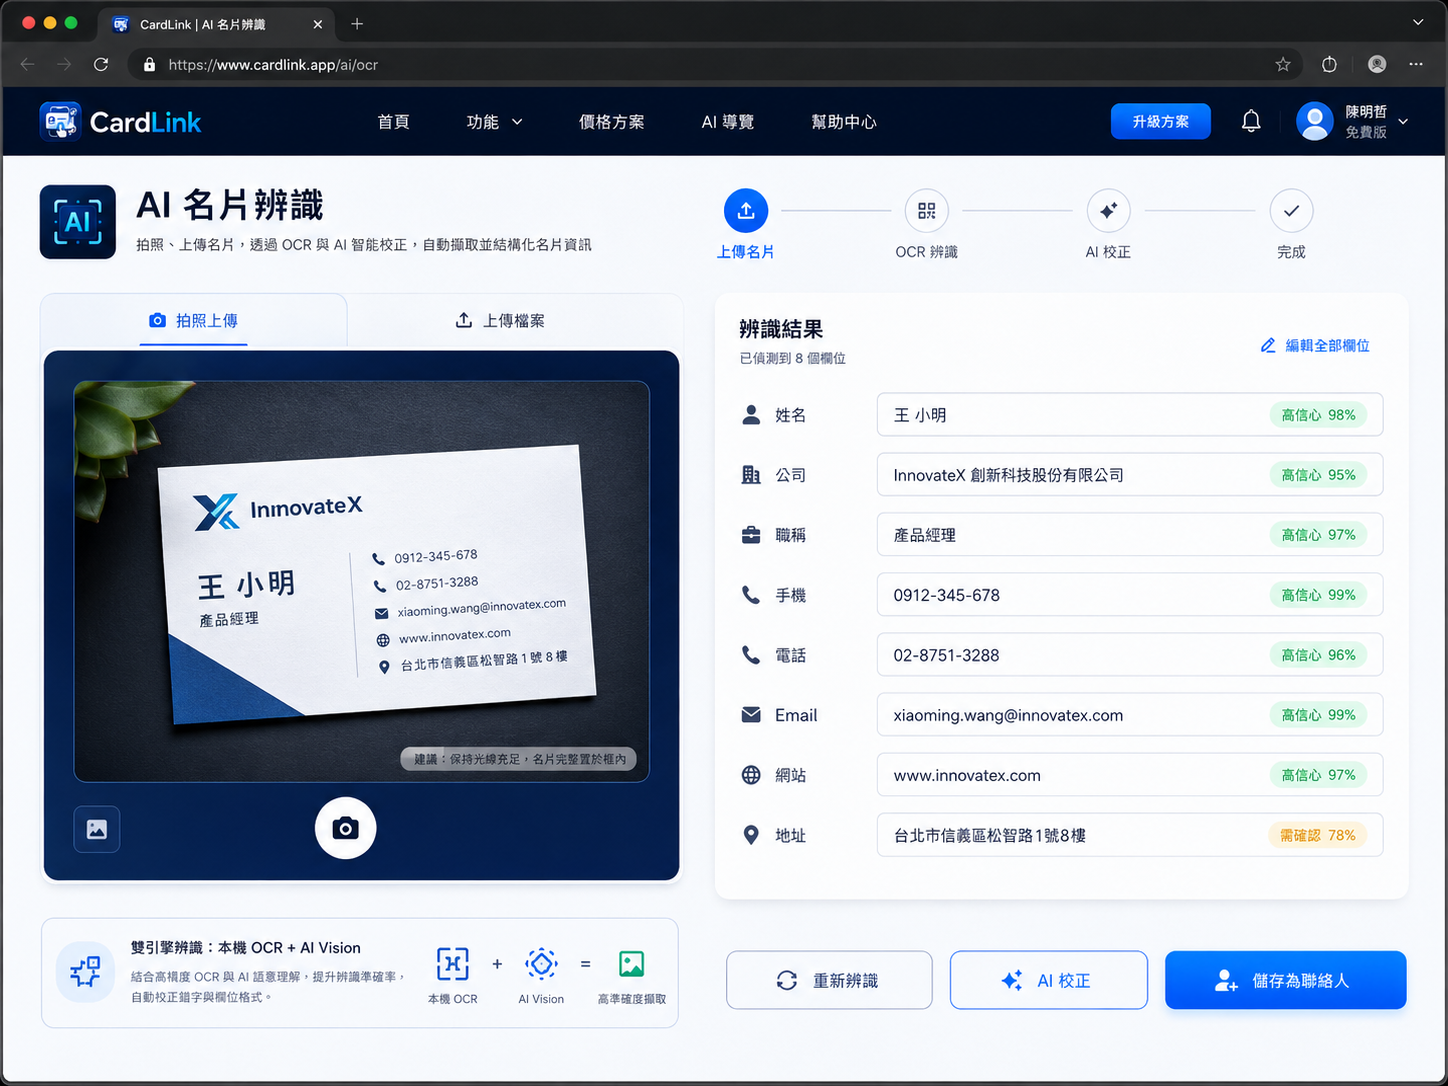Open 幫助中心 in navigation
This screenshot has width=1448, height=1086.
click(x=844, y=122)
